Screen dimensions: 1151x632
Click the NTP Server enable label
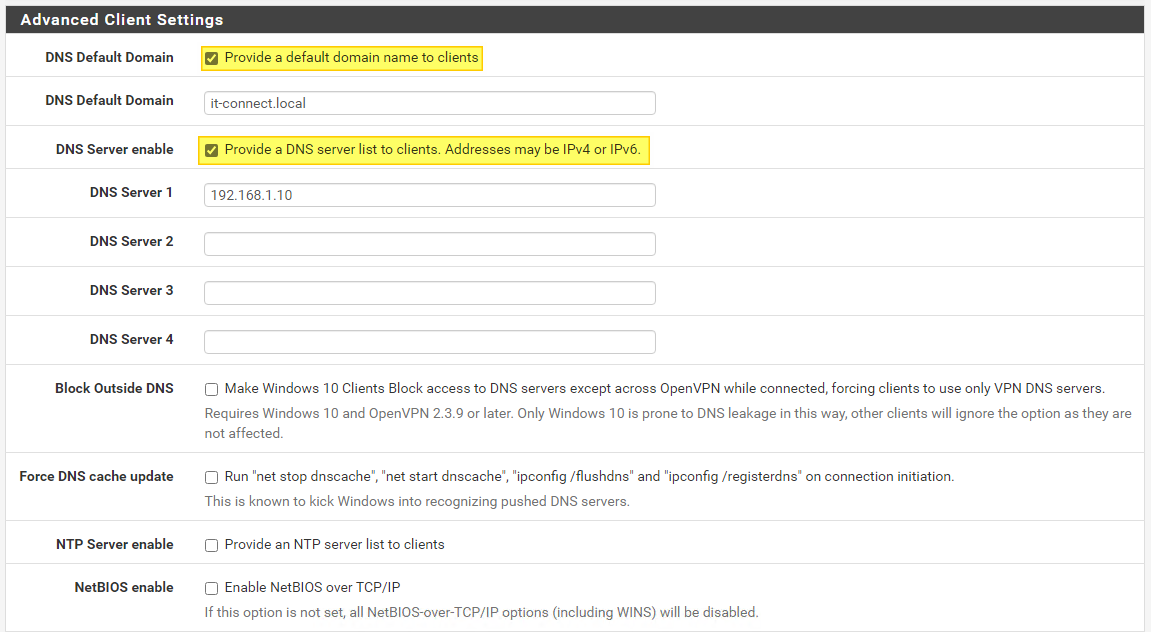tap(117, 544)
